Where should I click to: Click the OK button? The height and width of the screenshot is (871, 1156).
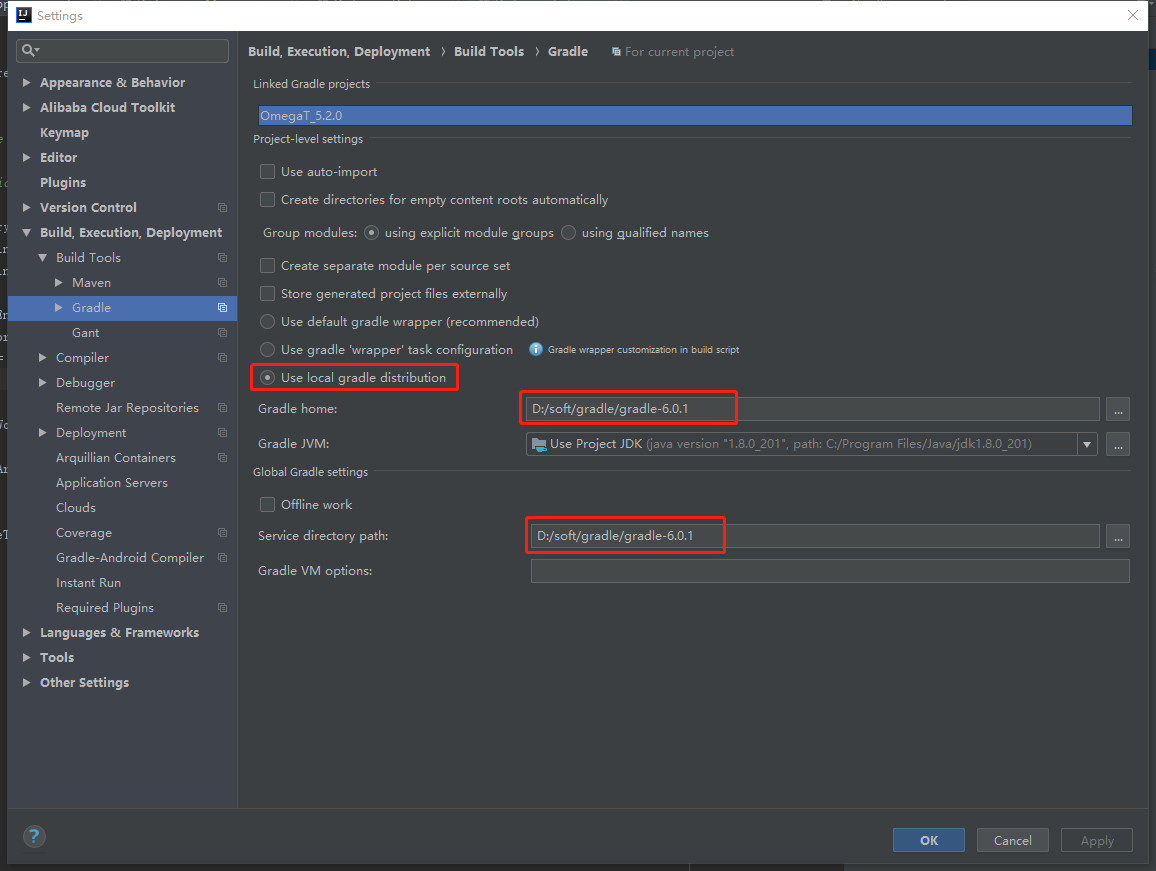928,840
